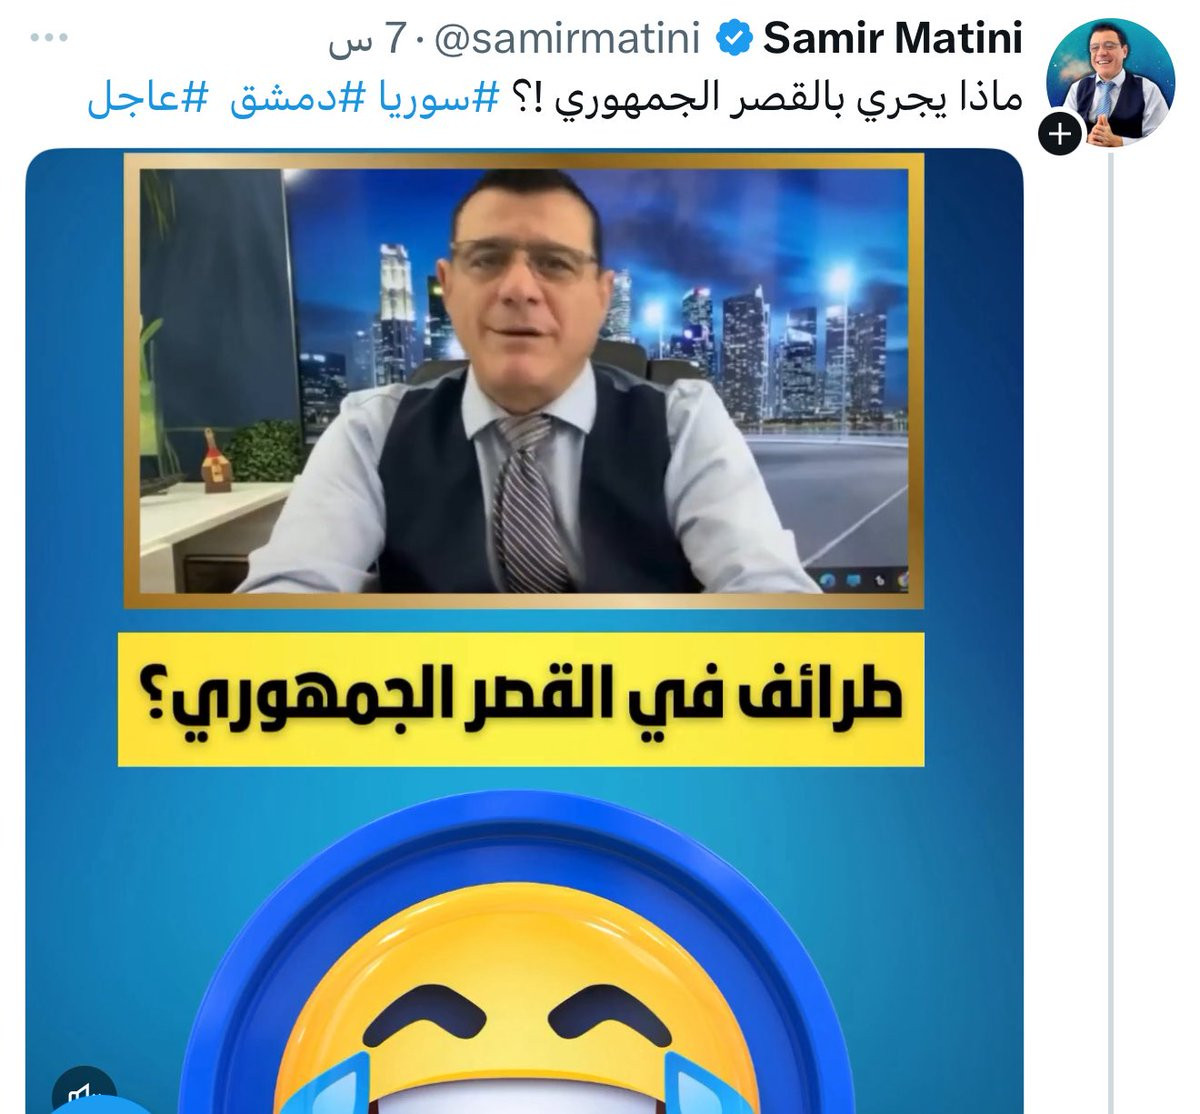Click the blue verified checkmark badge

(x=738, y=40)
